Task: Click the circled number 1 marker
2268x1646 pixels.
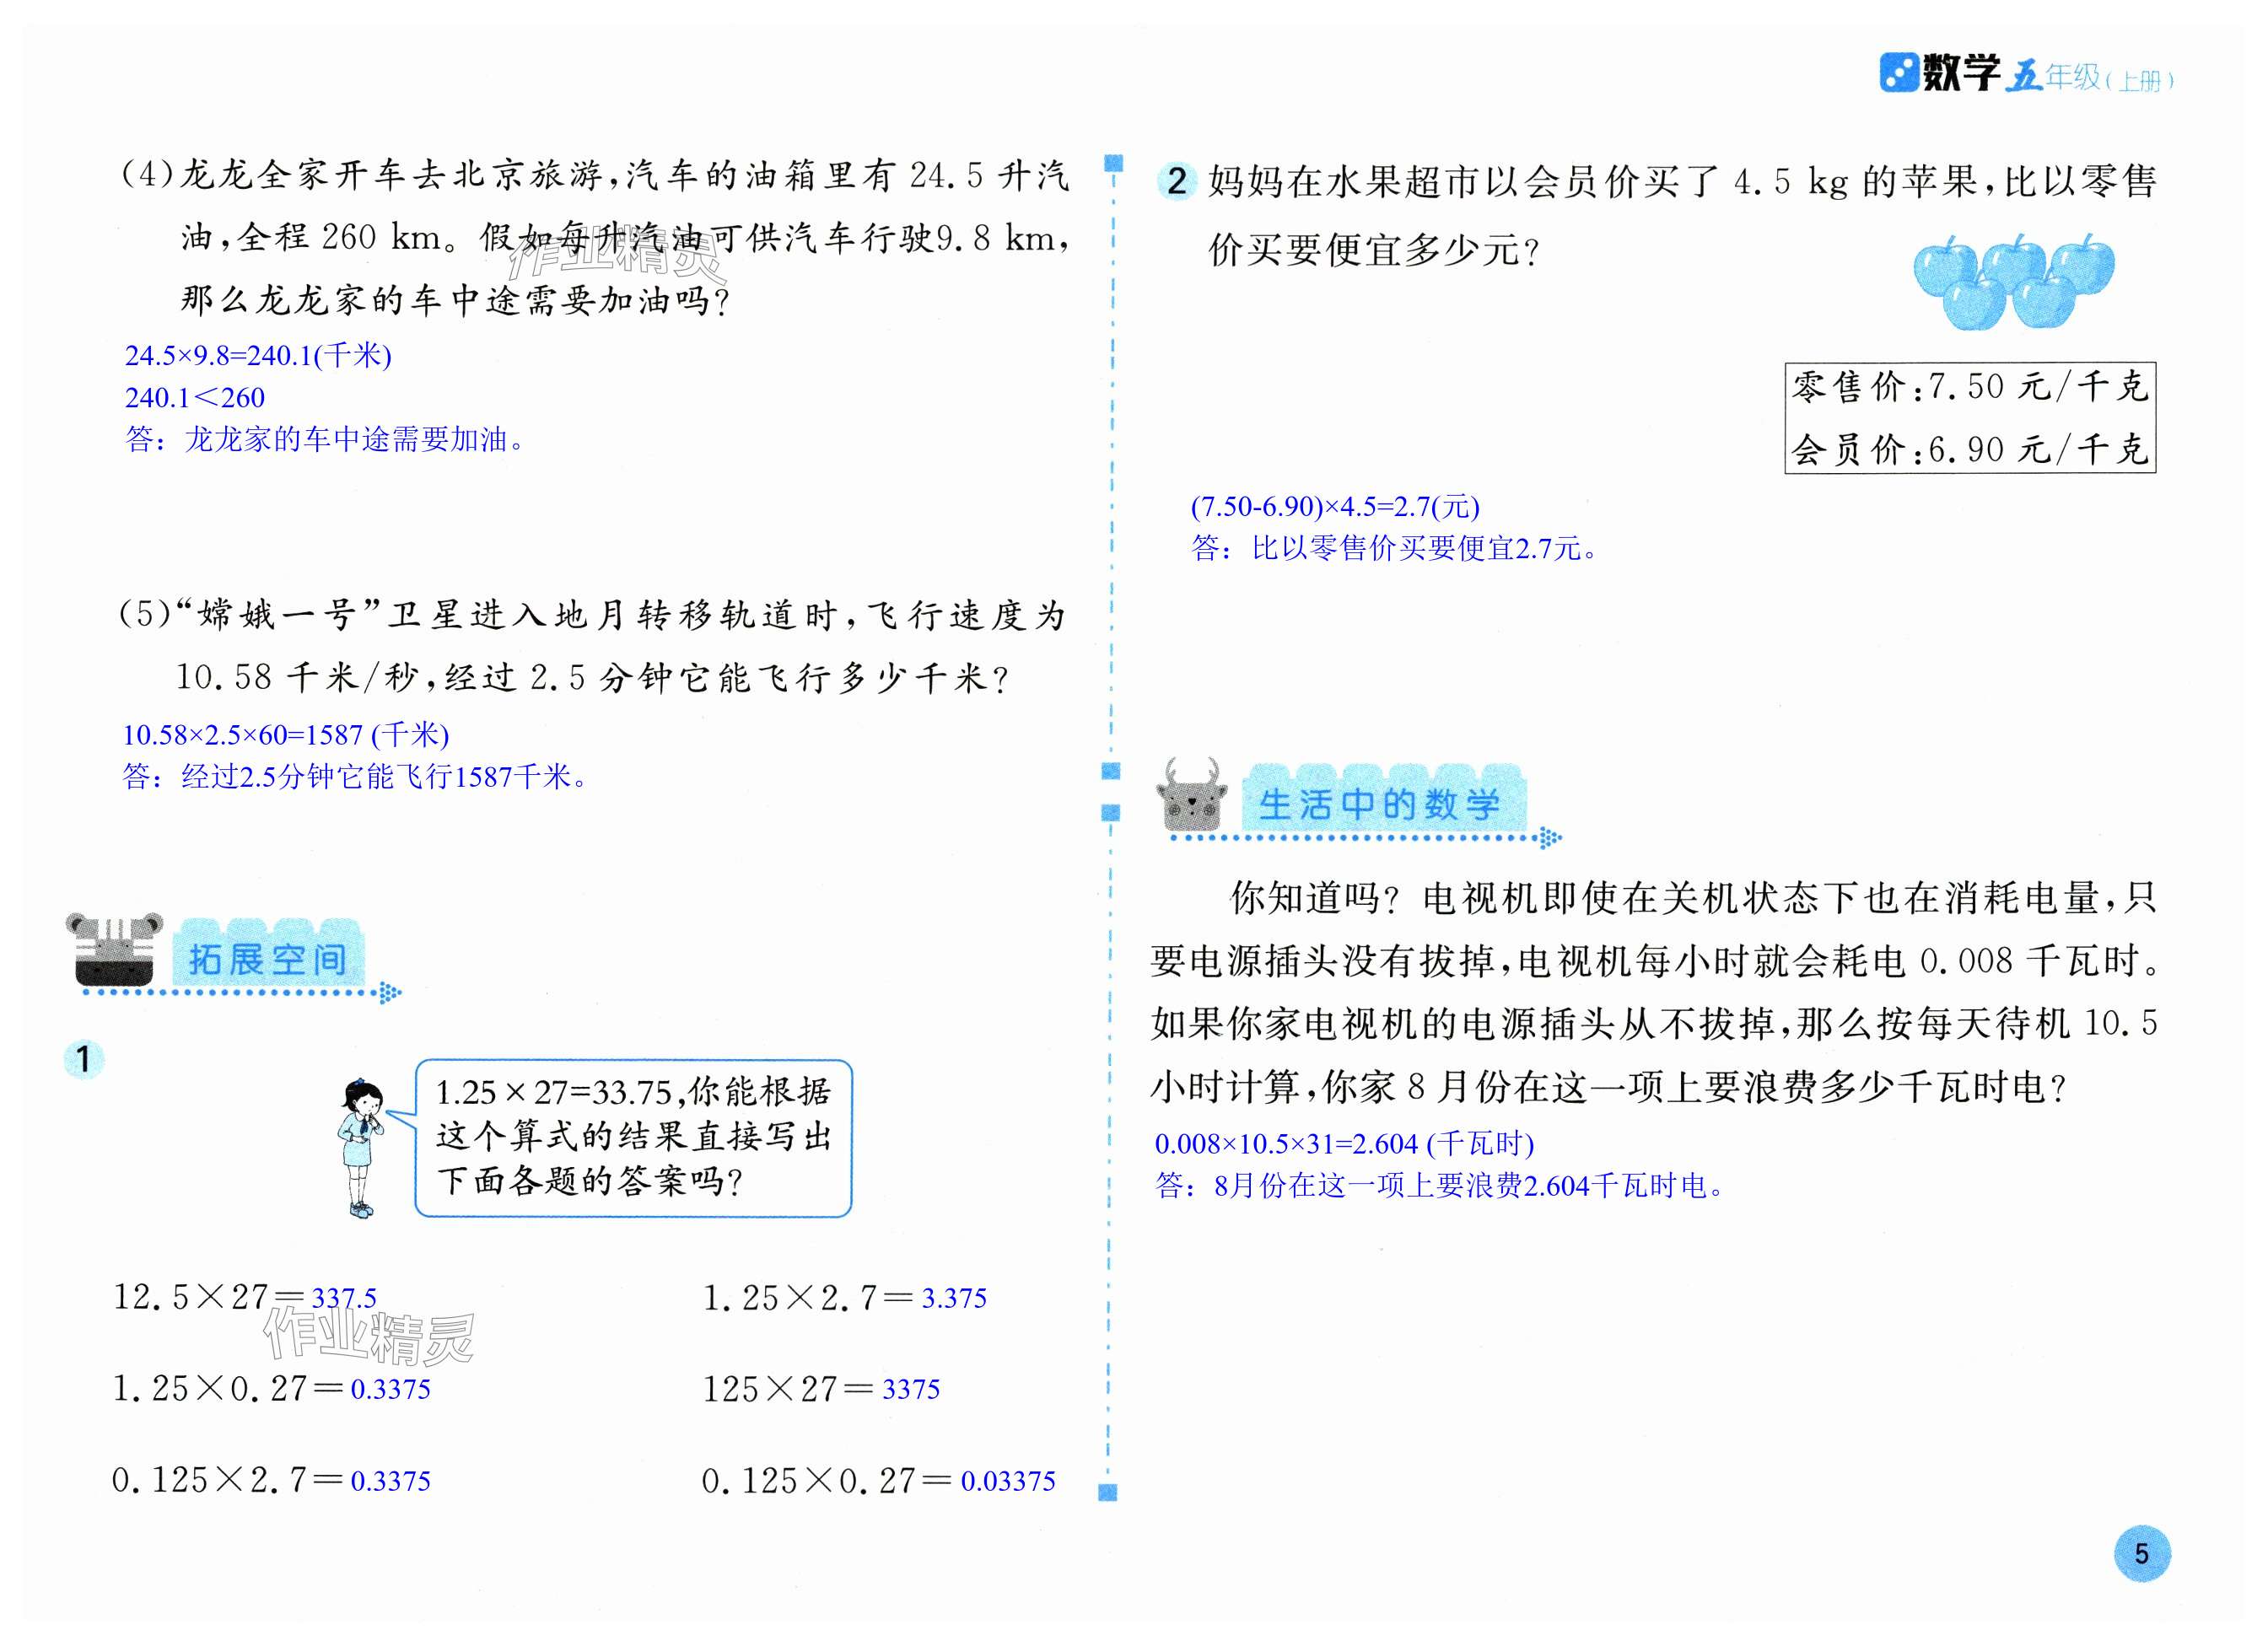Action: click(x=84, y=1059)
